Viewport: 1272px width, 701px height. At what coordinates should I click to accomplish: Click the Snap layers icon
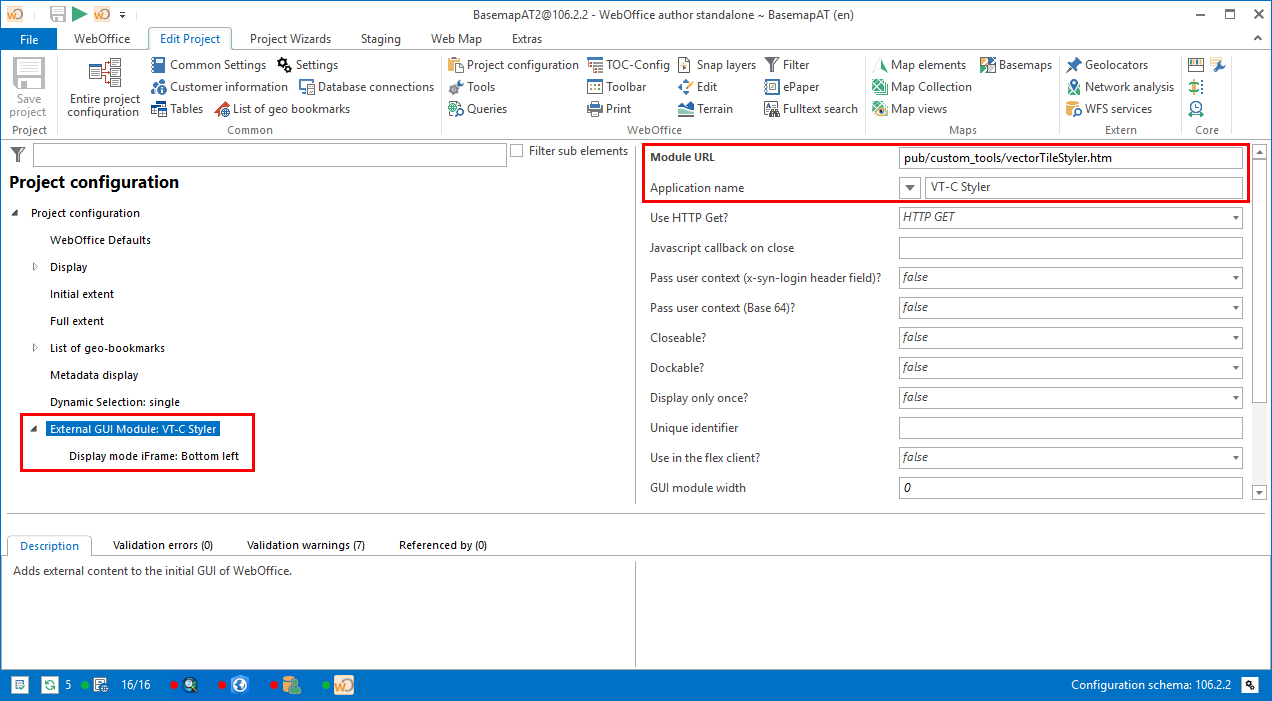pos(716,65)
